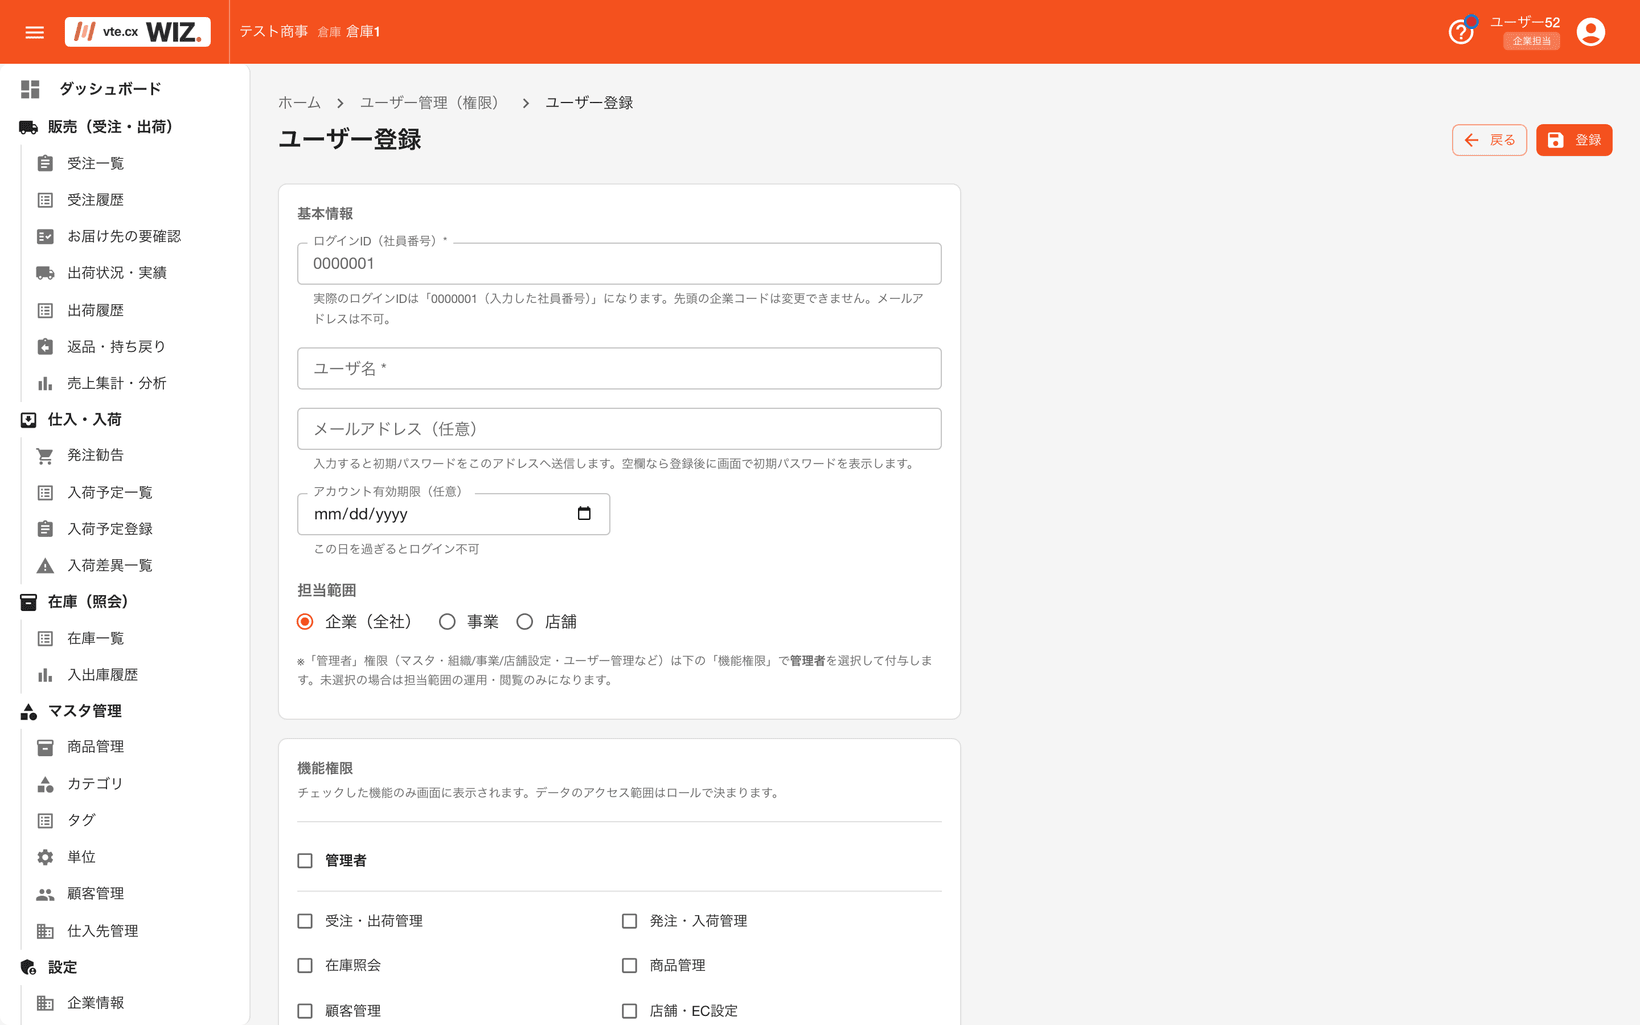This screenshot has height=1025, width=1640.
Task: Check the 発注・入荷管理 checkbox
Action: tap(629, 921)
